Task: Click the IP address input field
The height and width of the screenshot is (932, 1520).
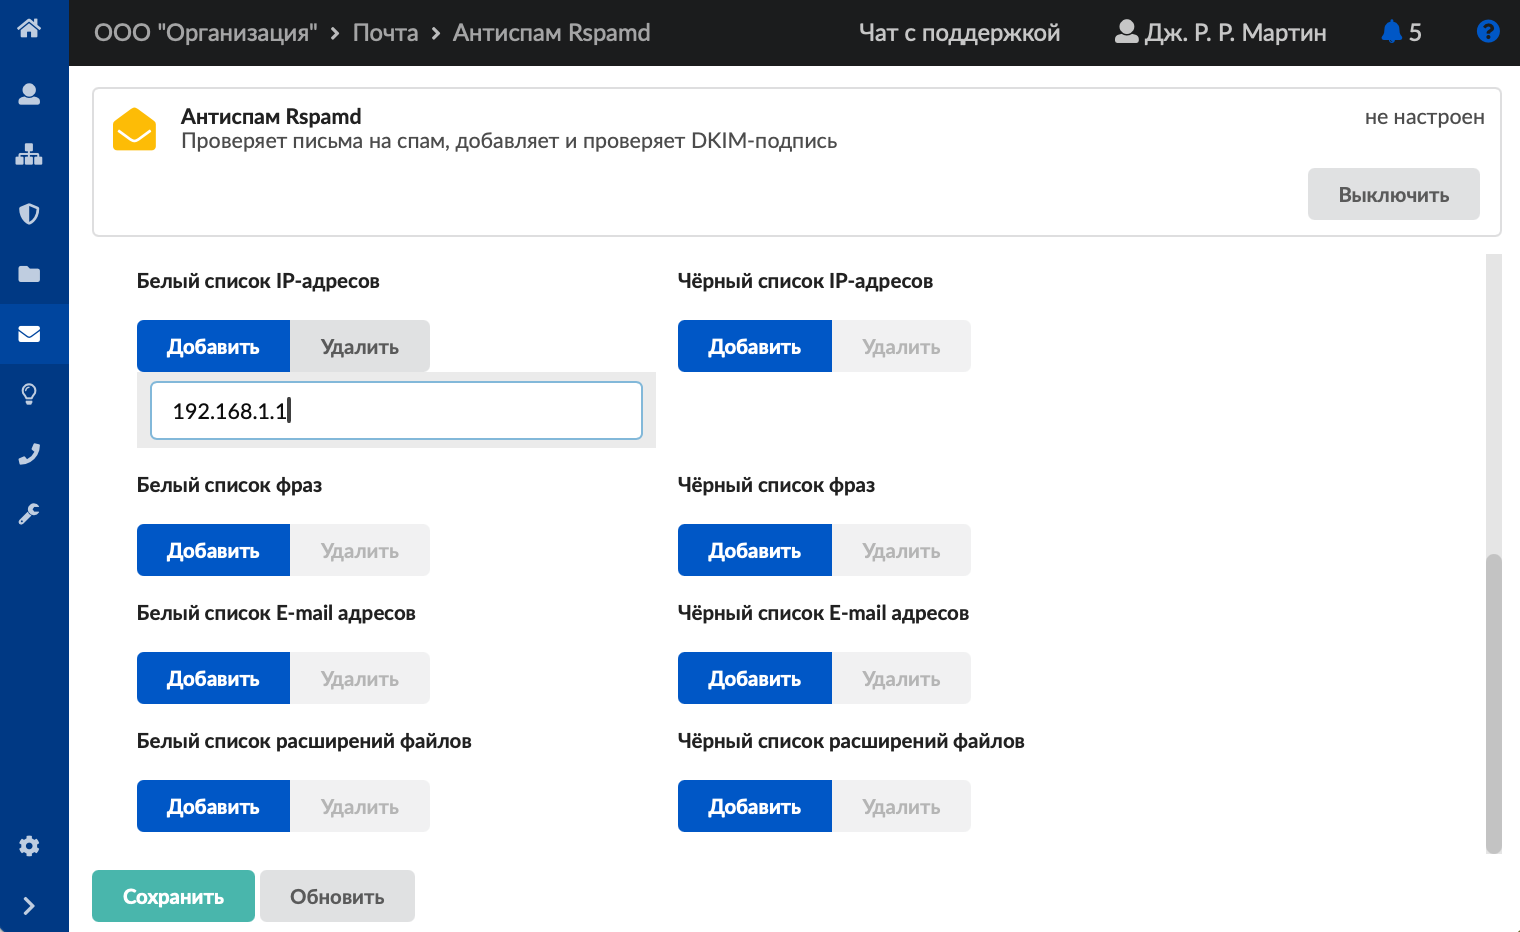Action: tap(396, 411)
